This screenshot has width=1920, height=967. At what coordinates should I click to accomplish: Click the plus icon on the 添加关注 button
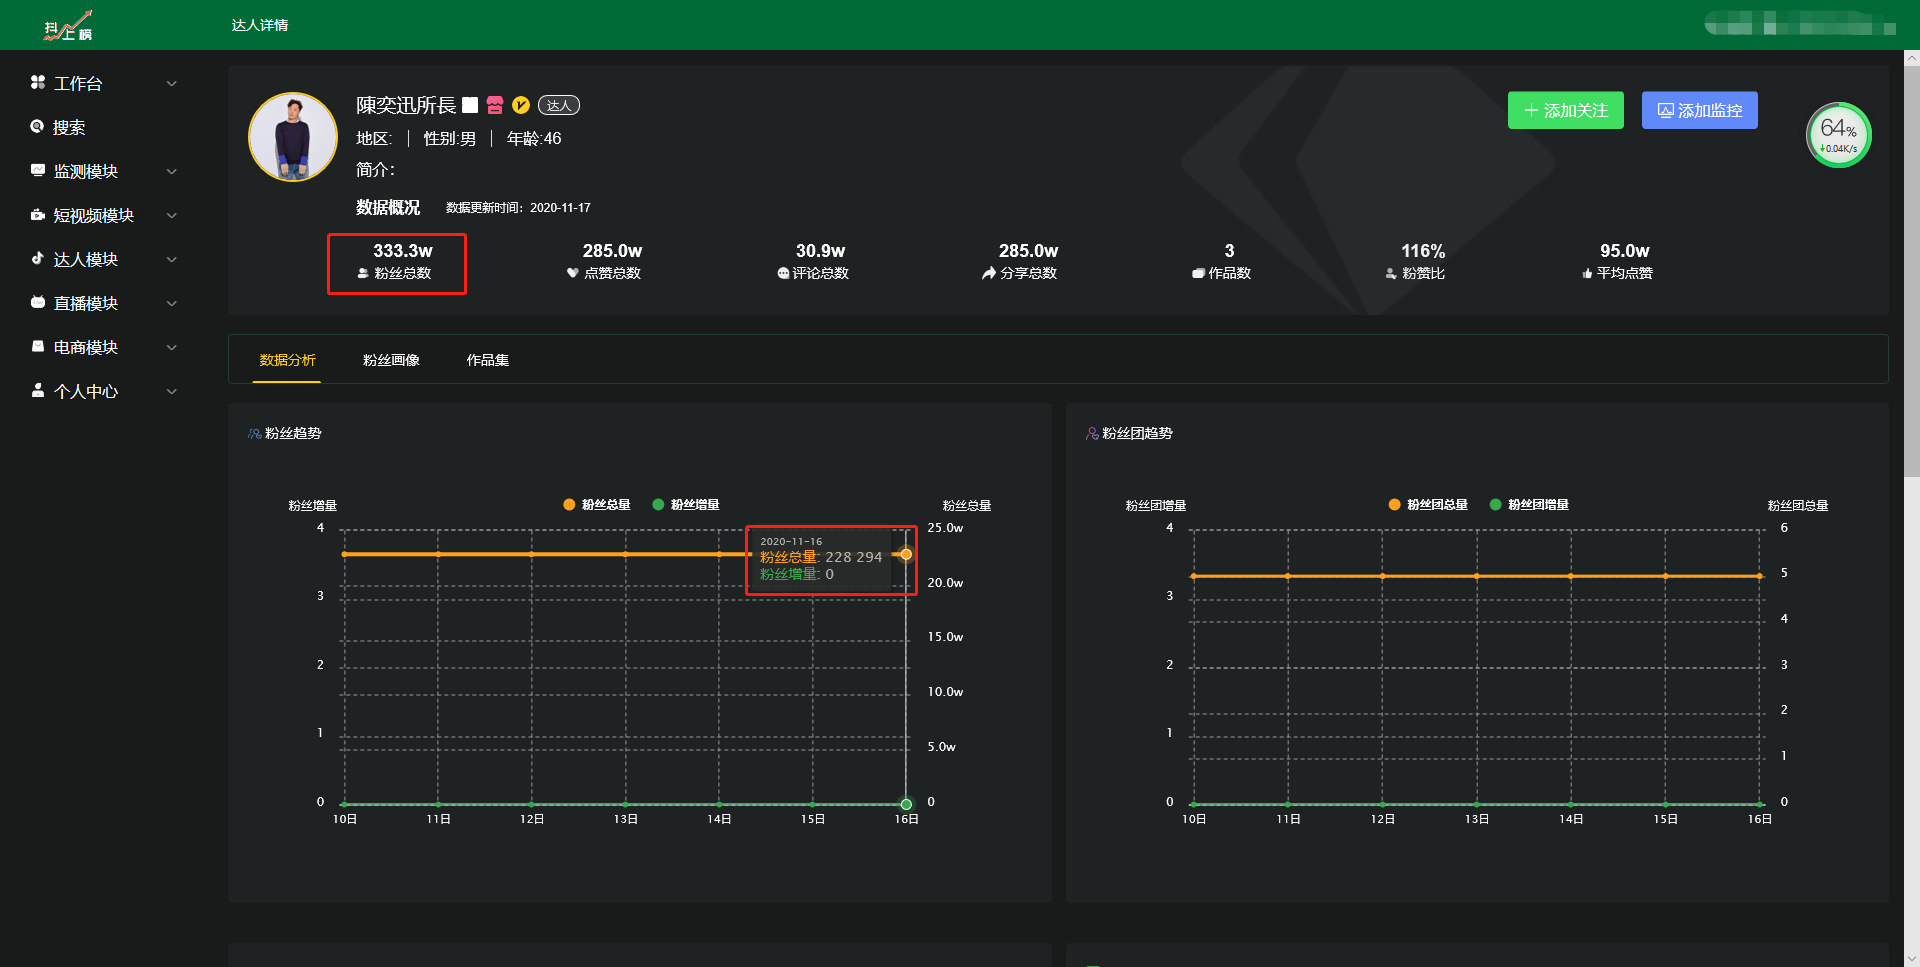1531,110
